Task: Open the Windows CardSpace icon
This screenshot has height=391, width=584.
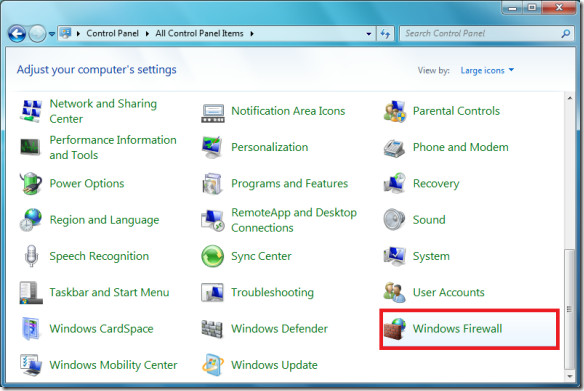Action: 31,328
